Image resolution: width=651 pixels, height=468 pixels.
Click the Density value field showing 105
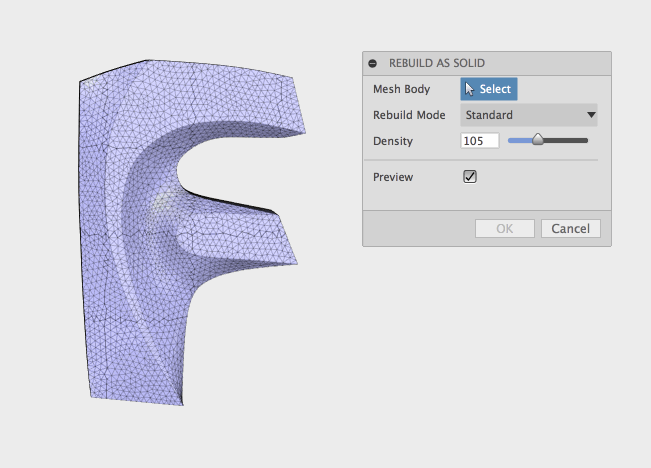480,141
